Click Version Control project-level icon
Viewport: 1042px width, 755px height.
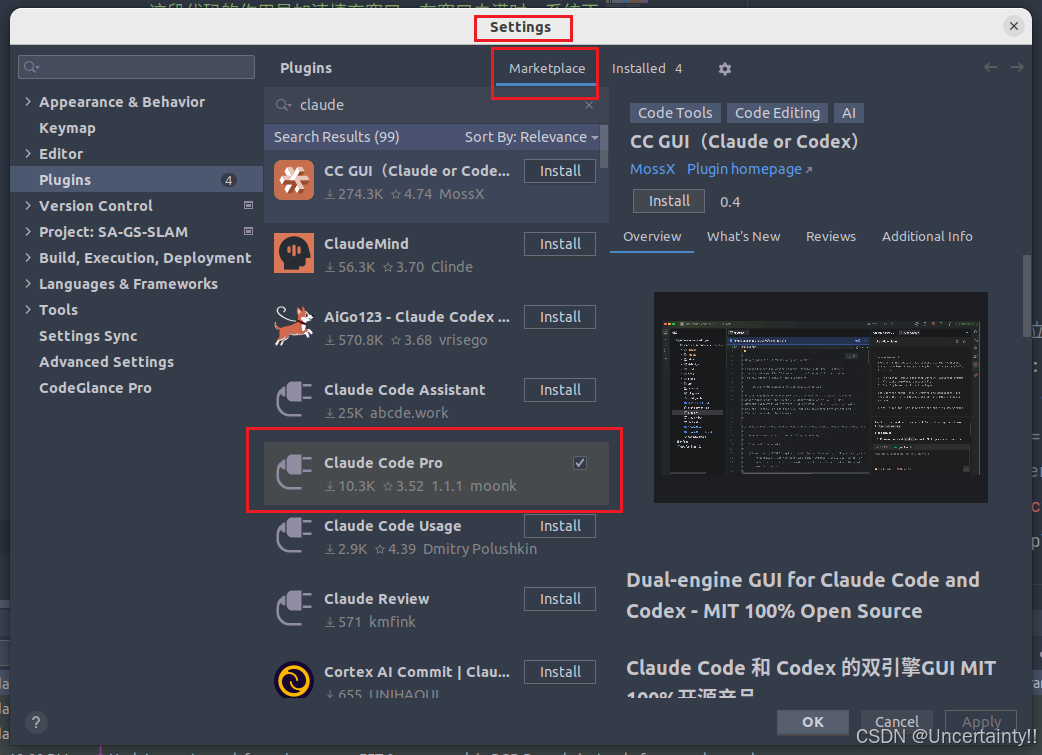pyautogui.click(x=249, y=205)
